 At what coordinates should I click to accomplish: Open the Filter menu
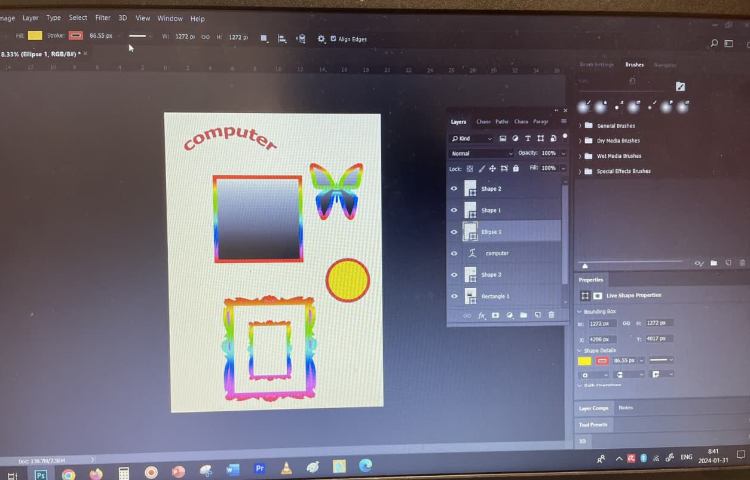[x=102, y=17]
